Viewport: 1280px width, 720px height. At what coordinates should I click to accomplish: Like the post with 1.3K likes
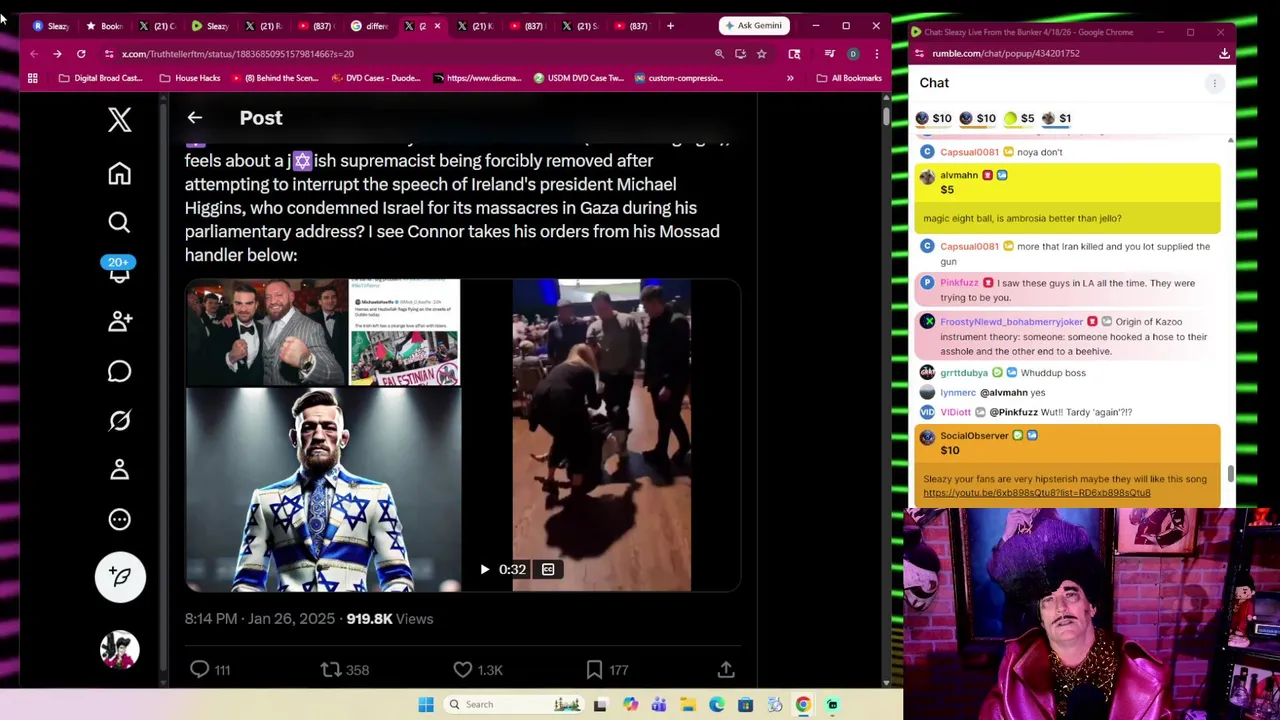463,669
